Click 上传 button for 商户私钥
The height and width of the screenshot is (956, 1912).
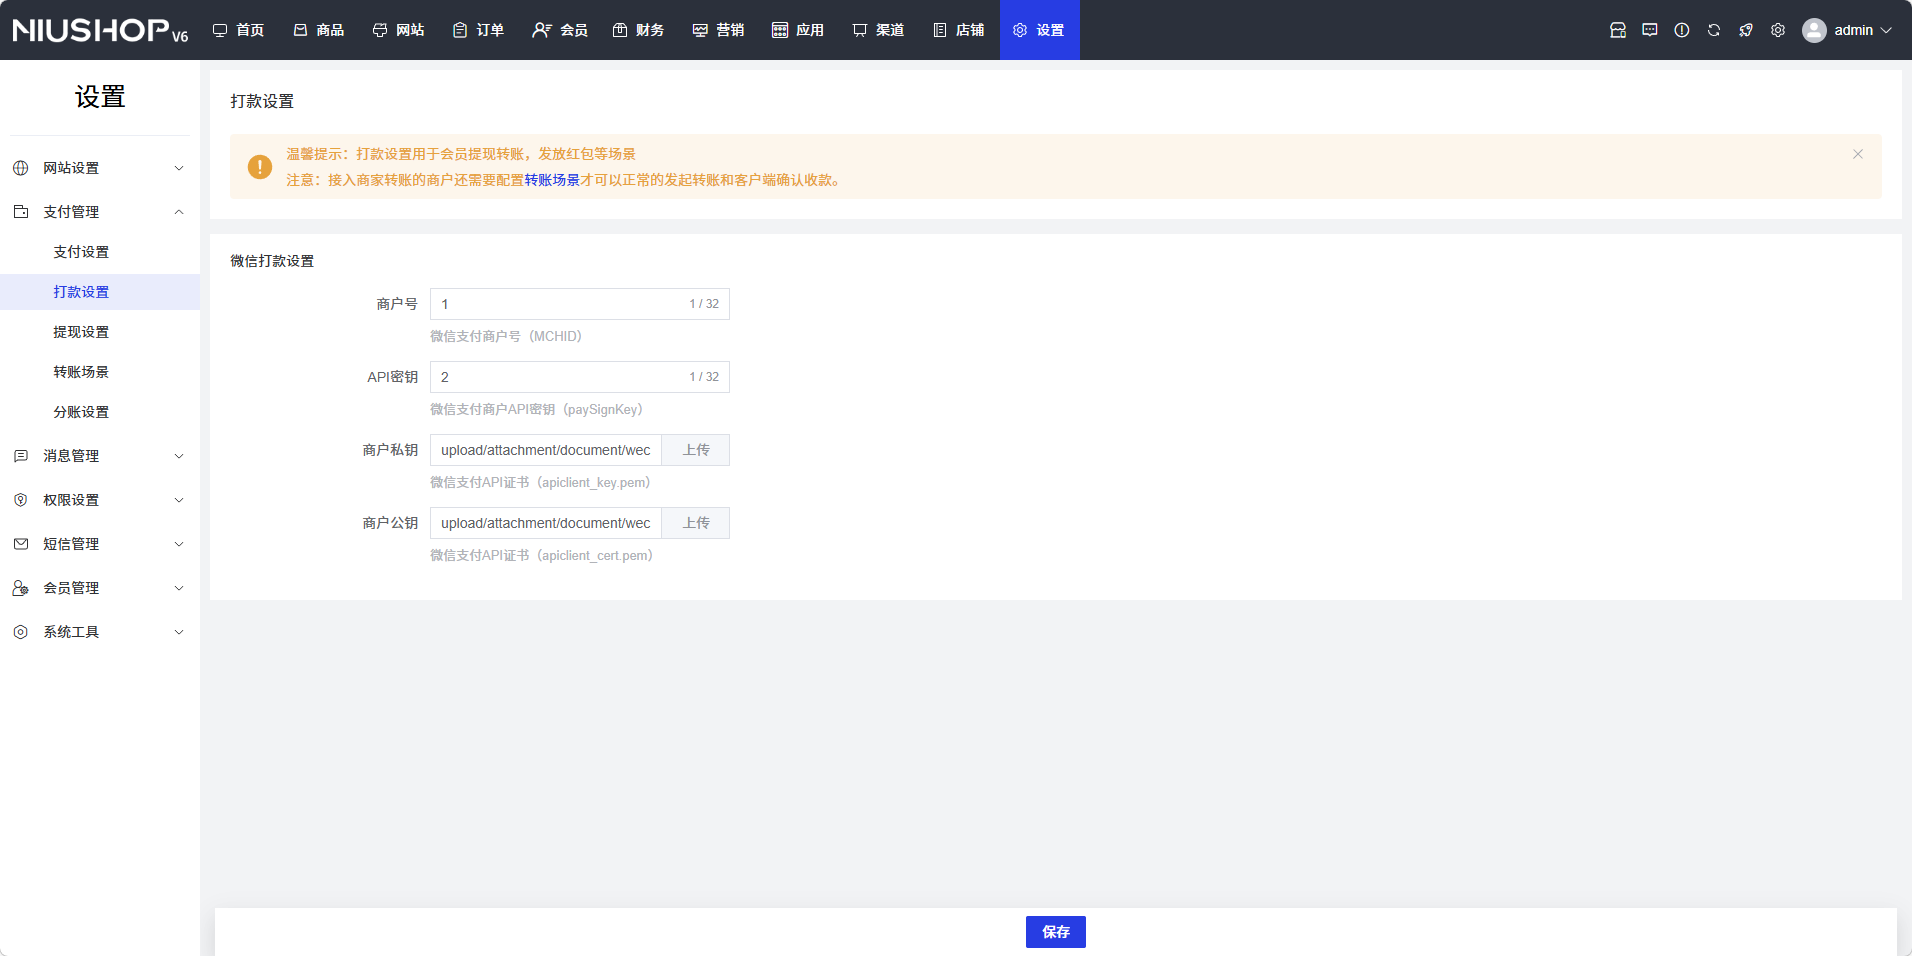(696, 450)
